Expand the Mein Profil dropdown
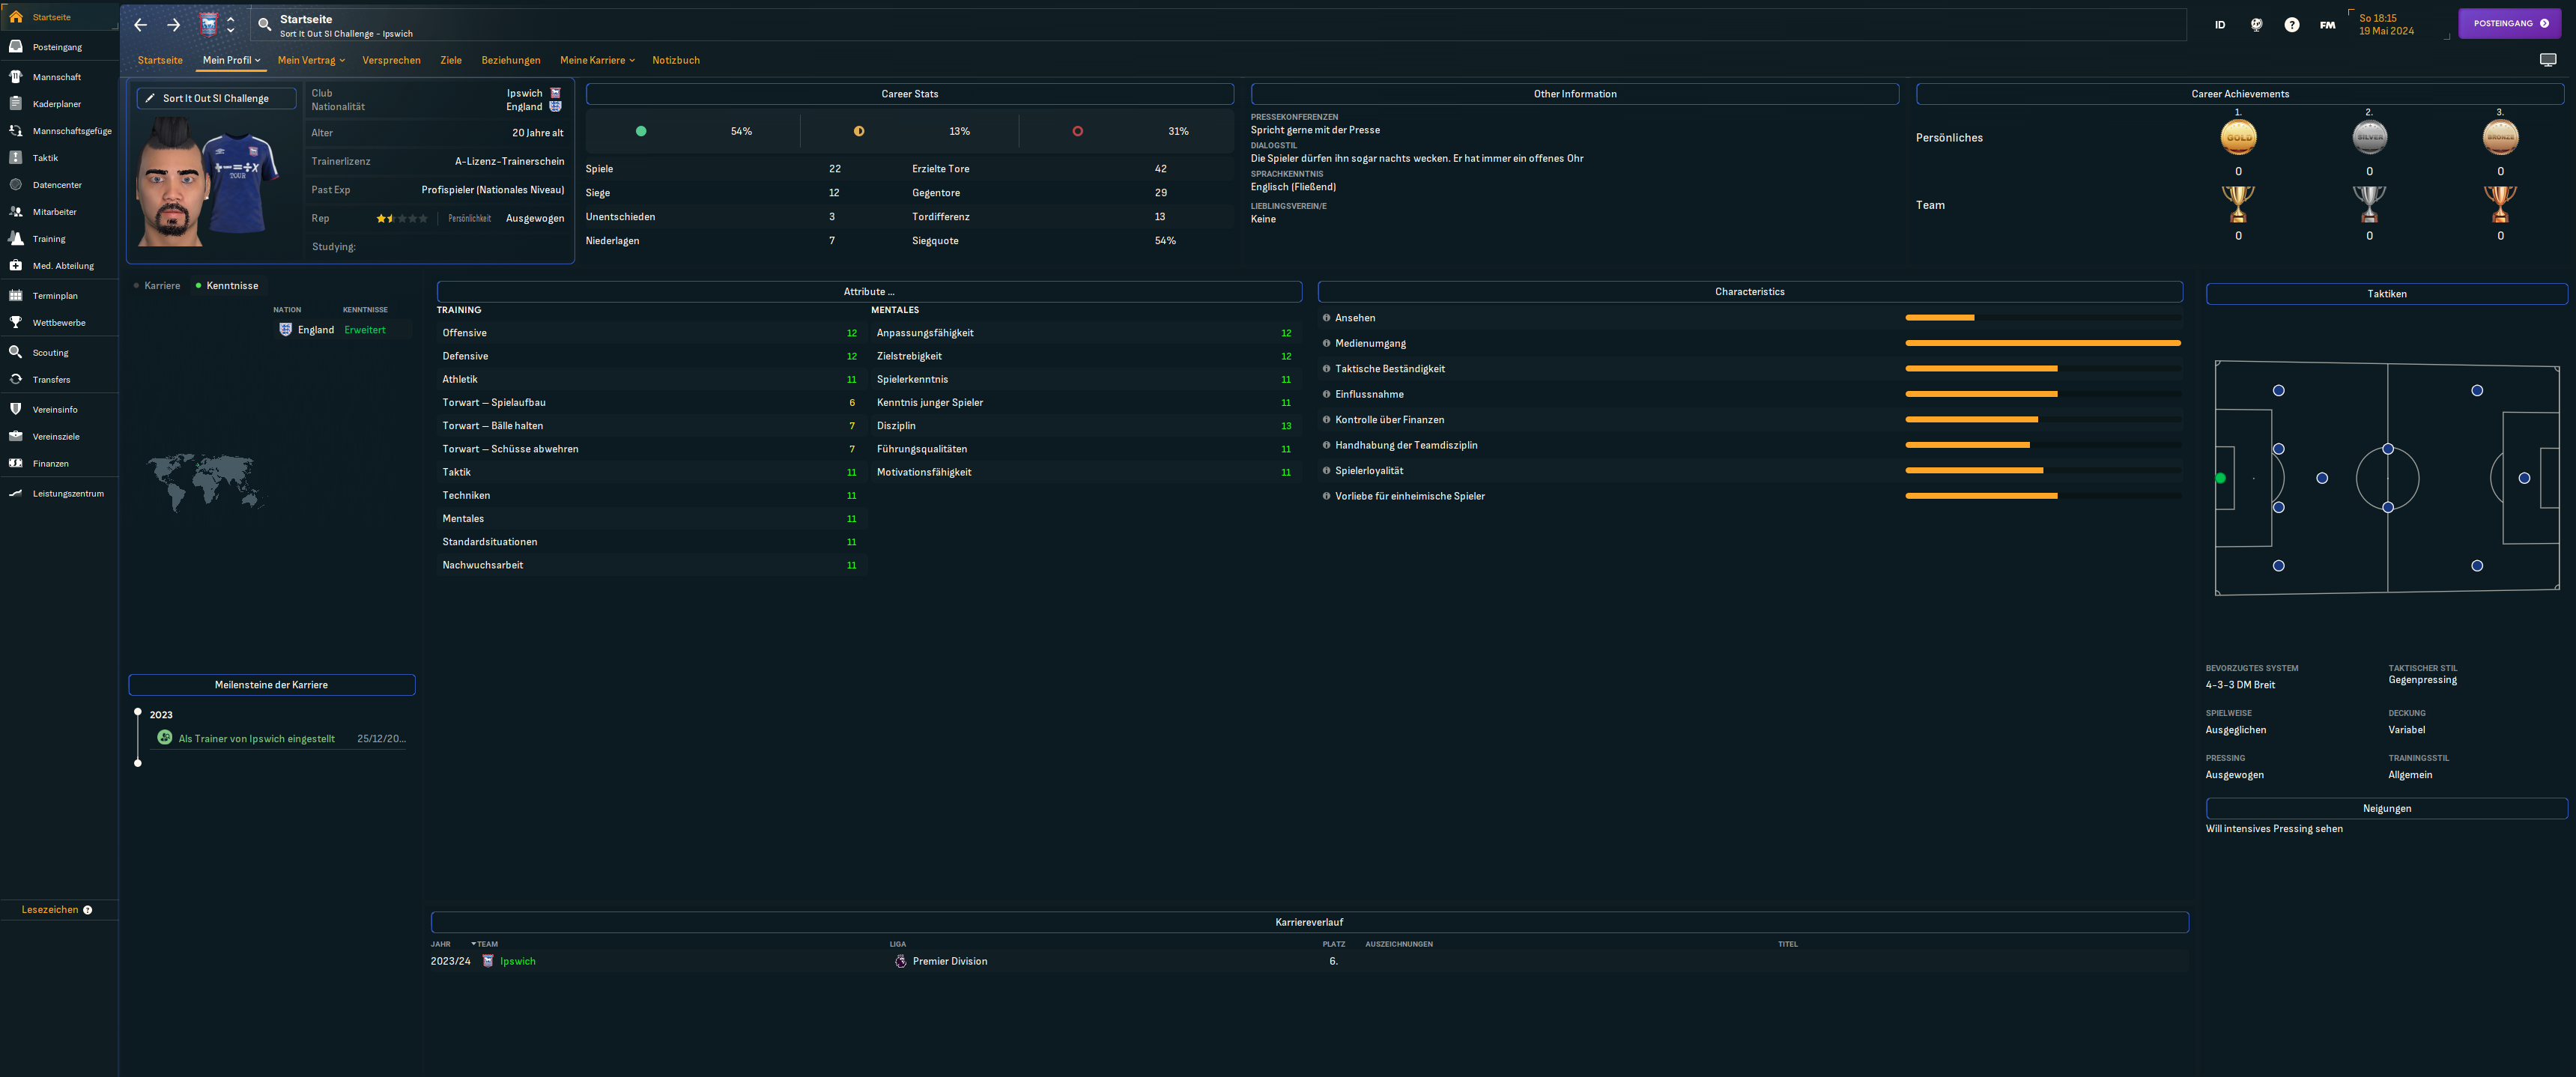 (232, 60)
